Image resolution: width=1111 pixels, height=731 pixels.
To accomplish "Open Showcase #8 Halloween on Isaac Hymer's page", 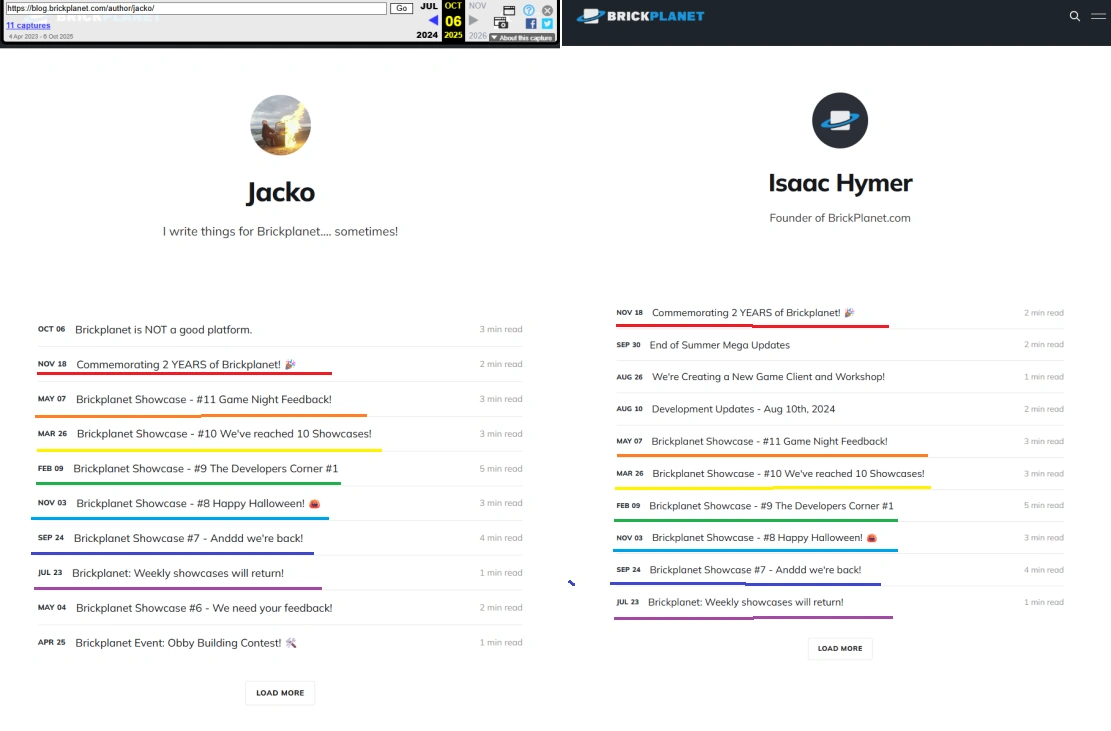I will click(765, 538).
